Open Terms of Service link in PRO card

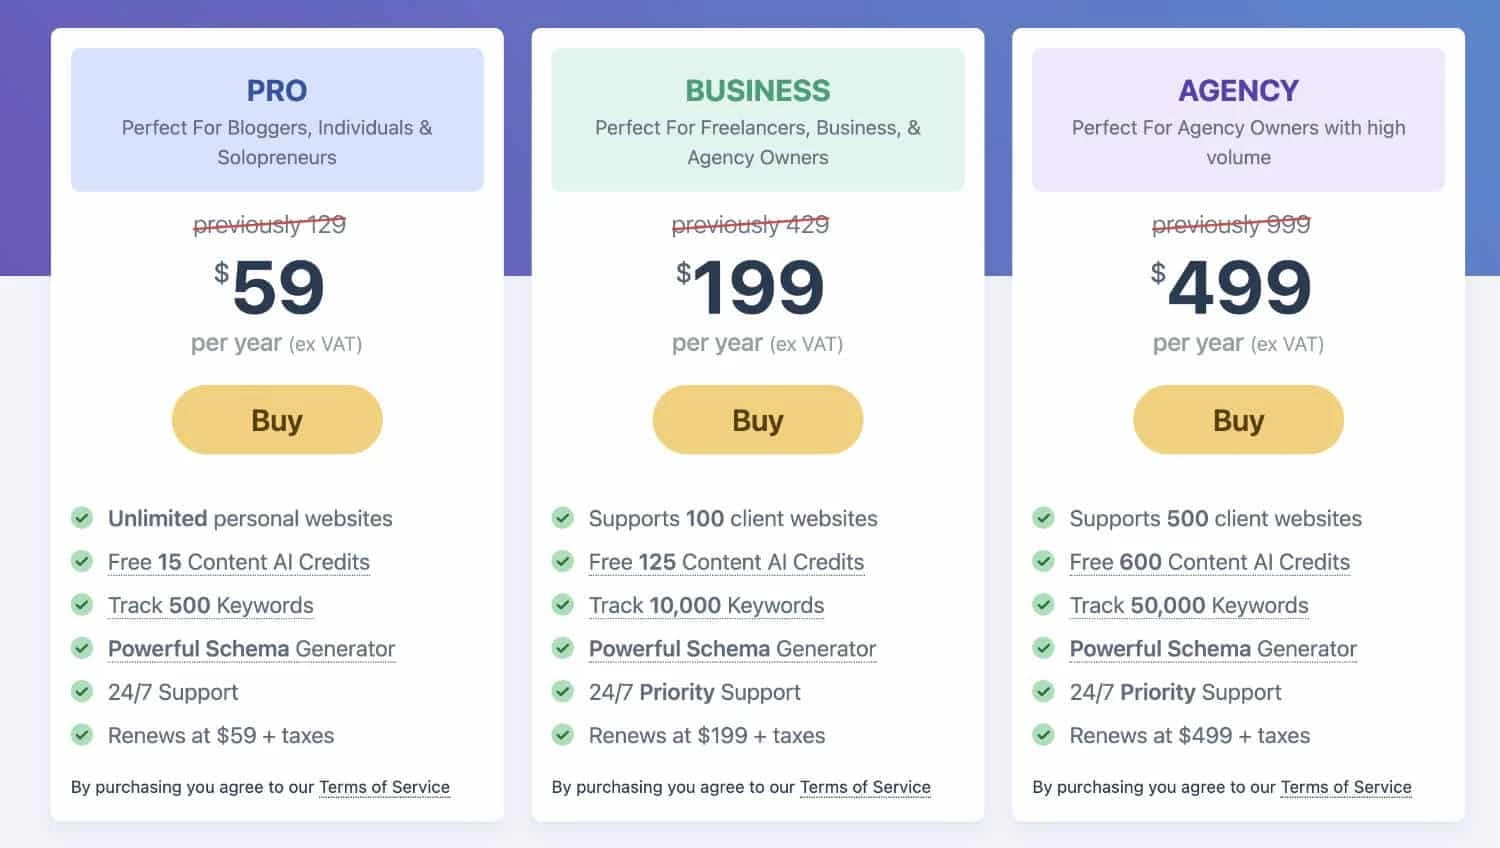point(384,787)
